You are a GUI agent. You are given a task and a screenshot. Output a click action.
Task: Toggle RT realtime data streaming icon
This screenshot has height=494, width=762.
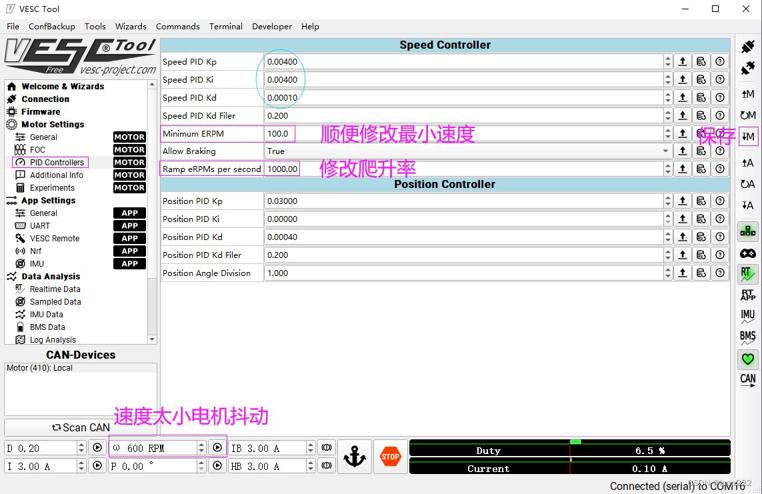coord(747,274)
